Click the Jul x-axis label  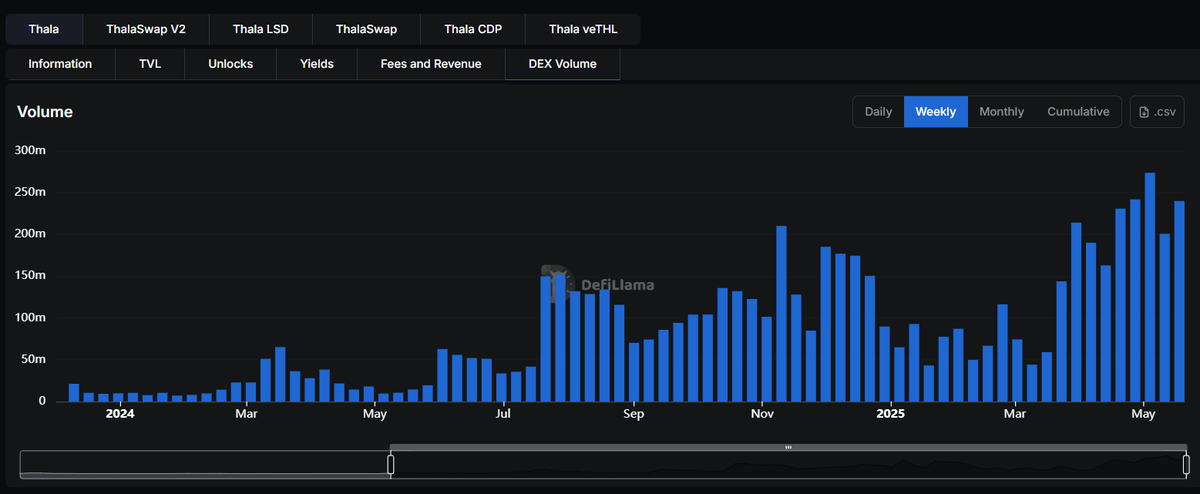(x=503, y=413)
